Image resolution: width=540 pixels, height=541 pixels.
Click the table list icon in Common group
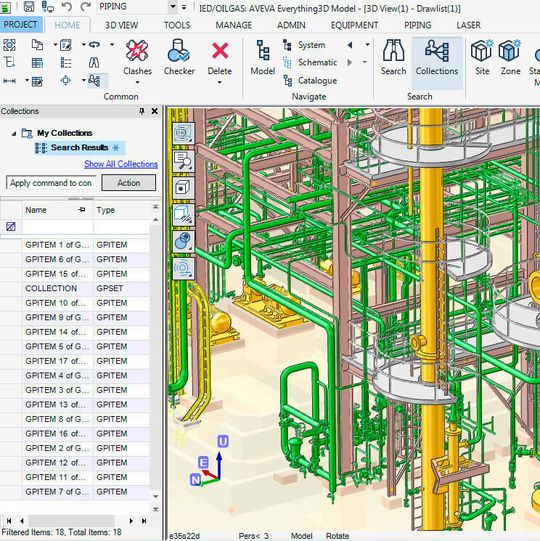(37, 63)
